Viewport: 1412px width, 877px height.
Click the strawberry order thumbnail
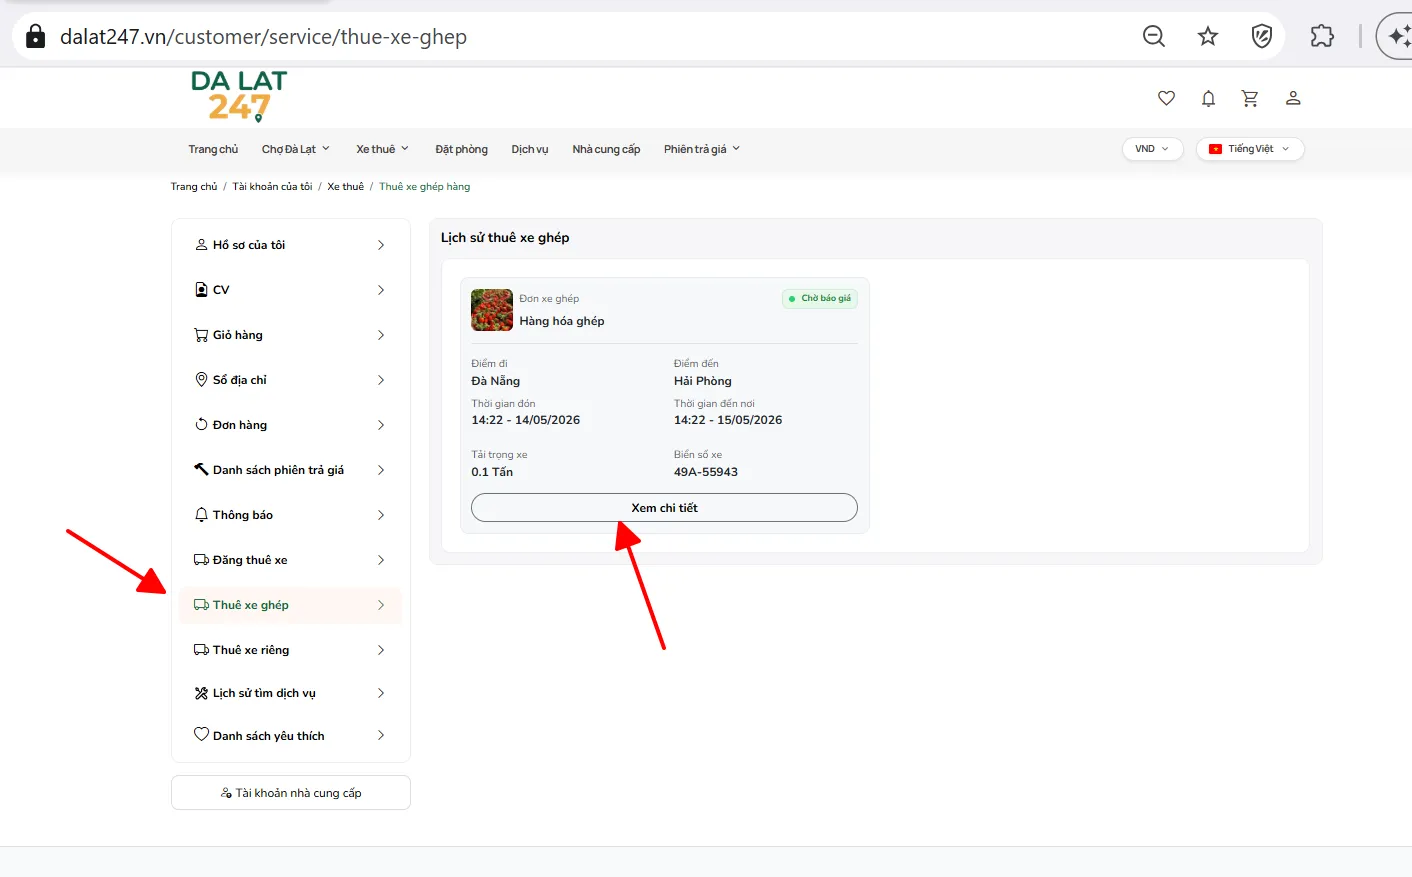[492, 310]
